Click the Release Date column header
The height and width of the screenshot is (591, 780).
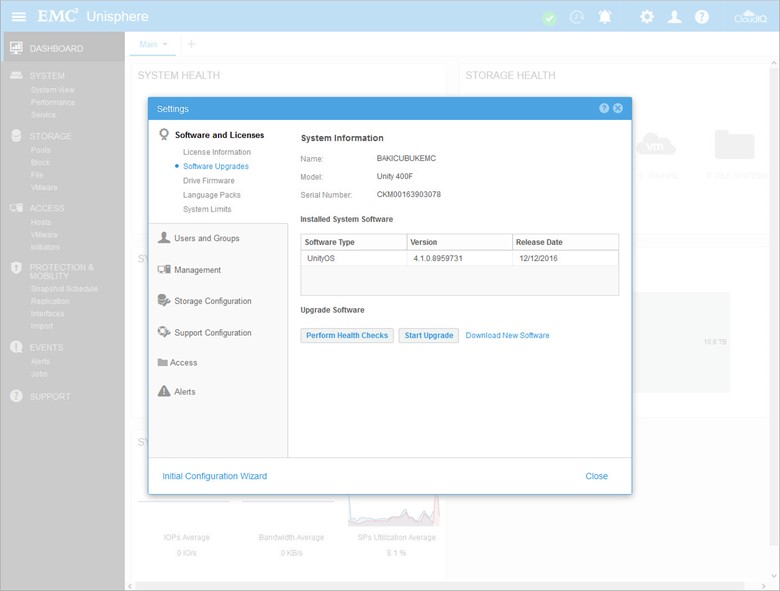point(566,242)
